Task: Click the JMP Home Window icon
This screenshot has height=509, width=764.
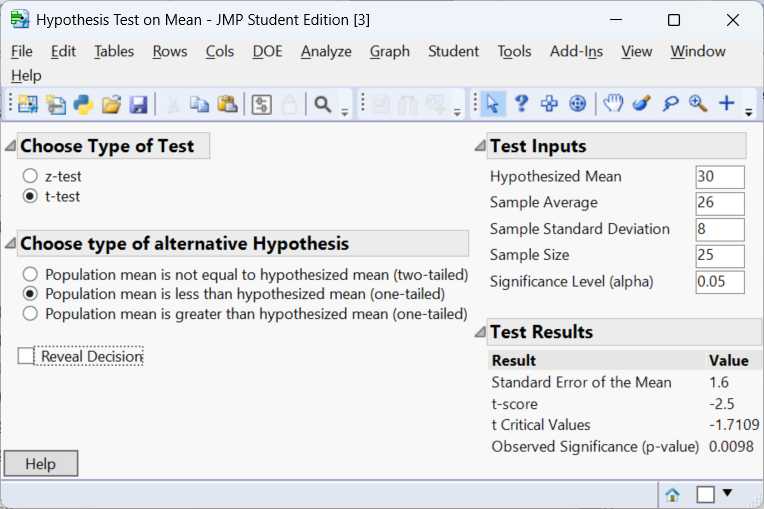Action: point(673,494)
